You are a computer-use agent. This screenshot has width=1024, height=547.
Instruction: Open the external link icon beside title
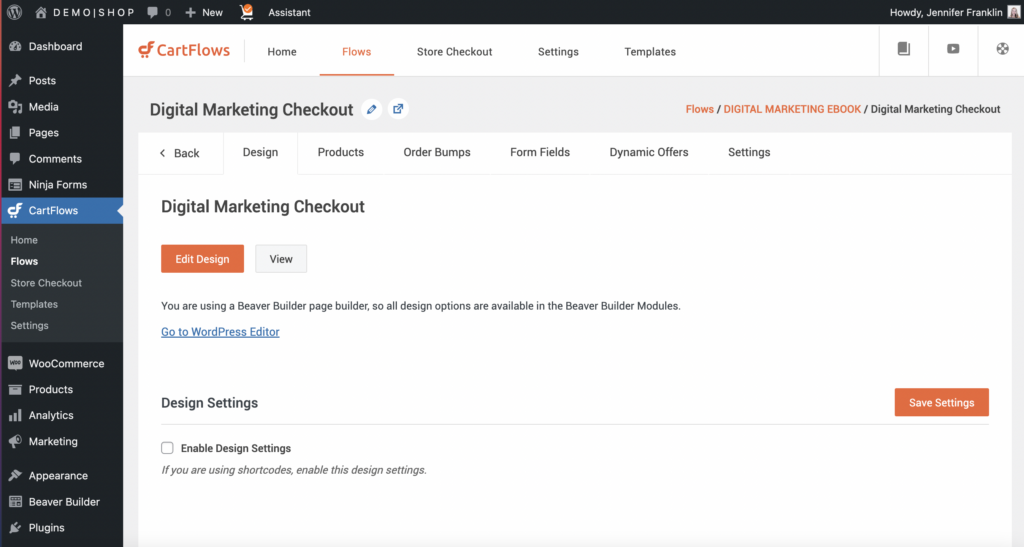398,109
